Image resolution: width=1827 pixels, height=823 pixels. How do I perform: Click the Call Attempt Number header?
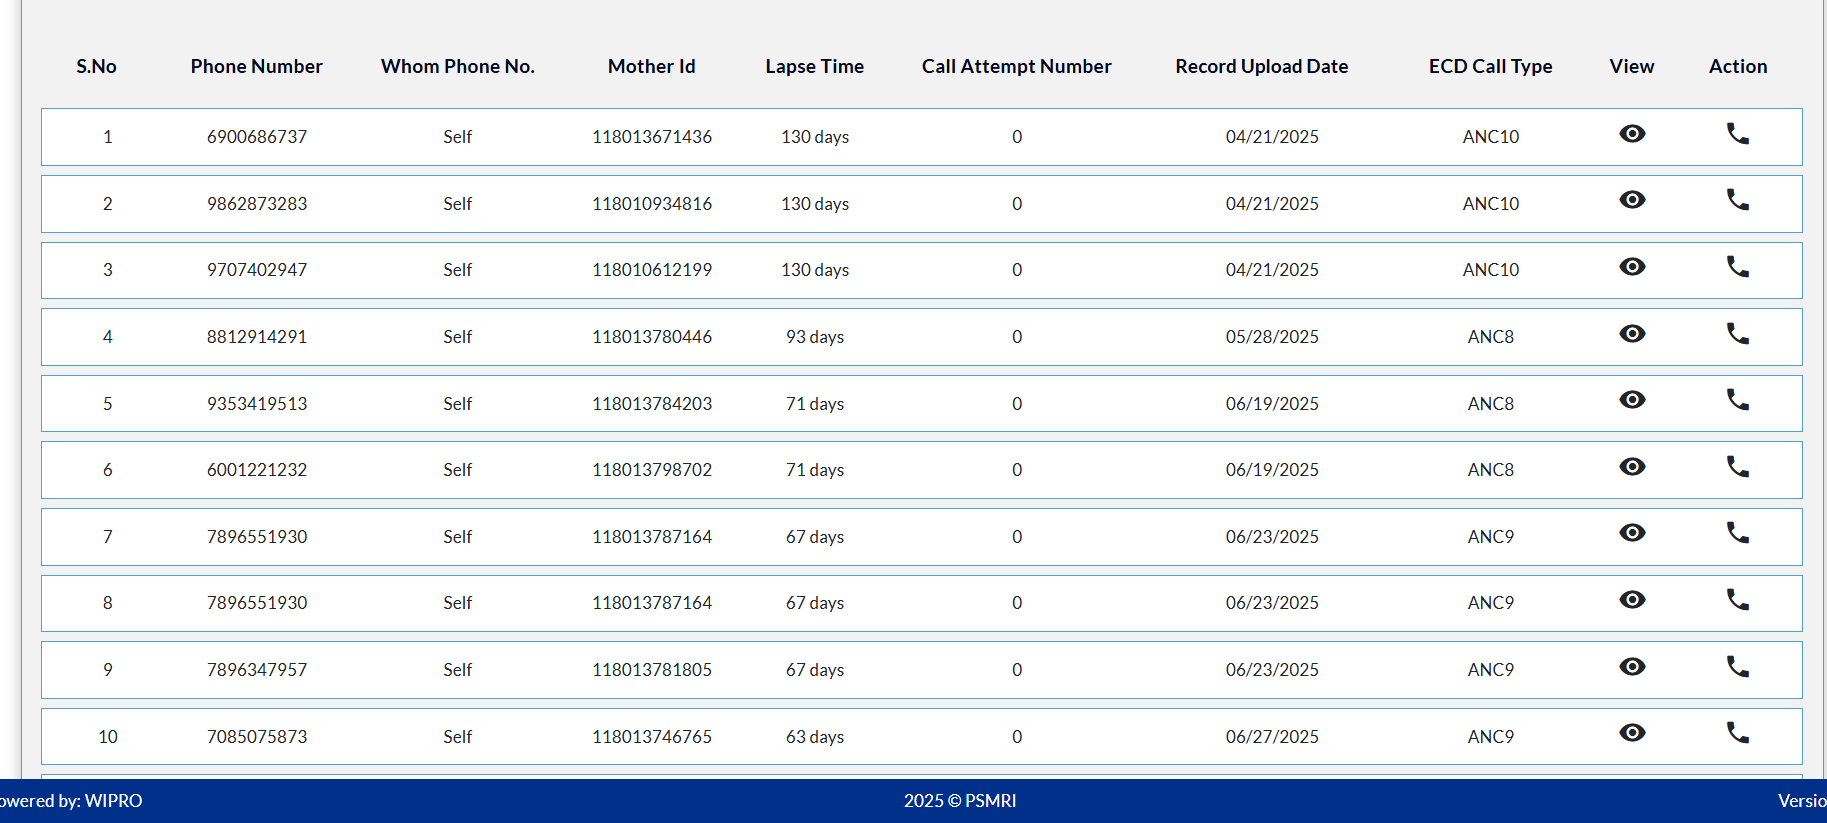click(1016, 67)
